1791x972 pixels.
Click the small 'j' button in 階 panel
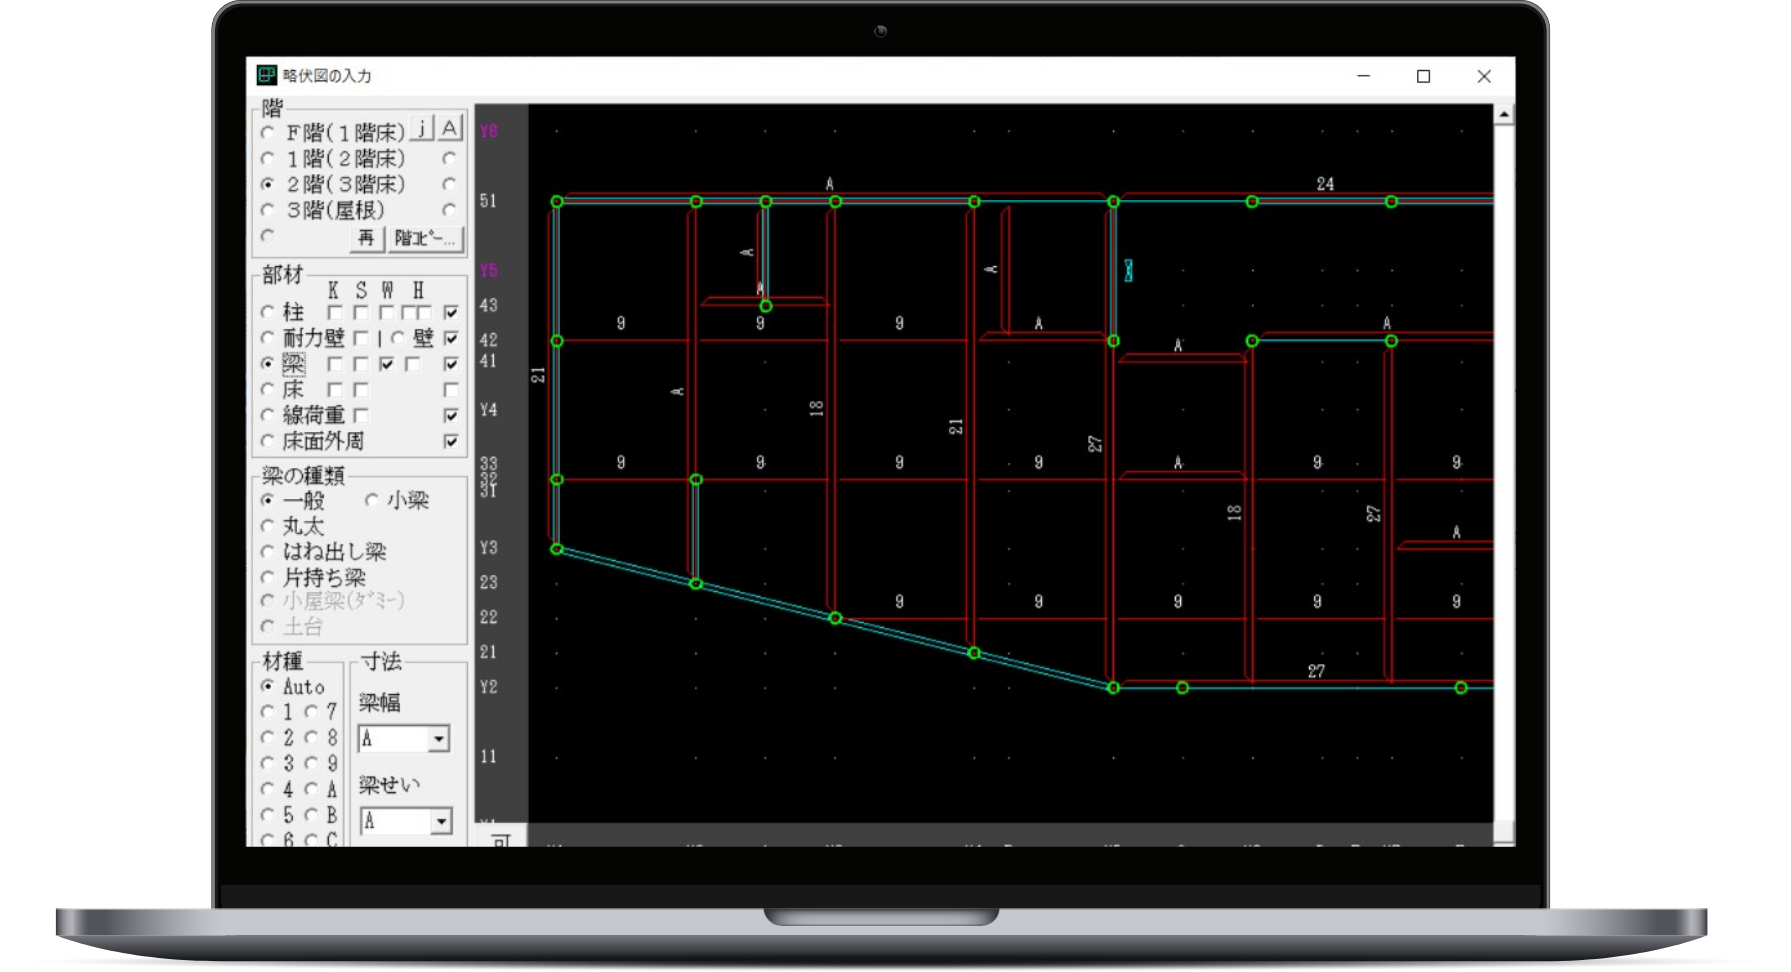coord(422,128)
